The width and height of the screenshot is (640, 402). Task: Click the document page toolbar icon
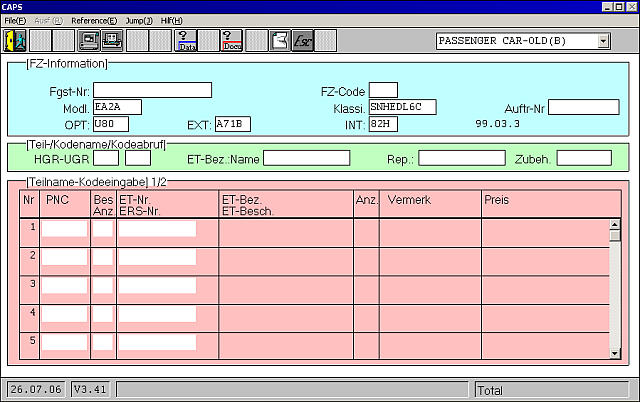281,41
